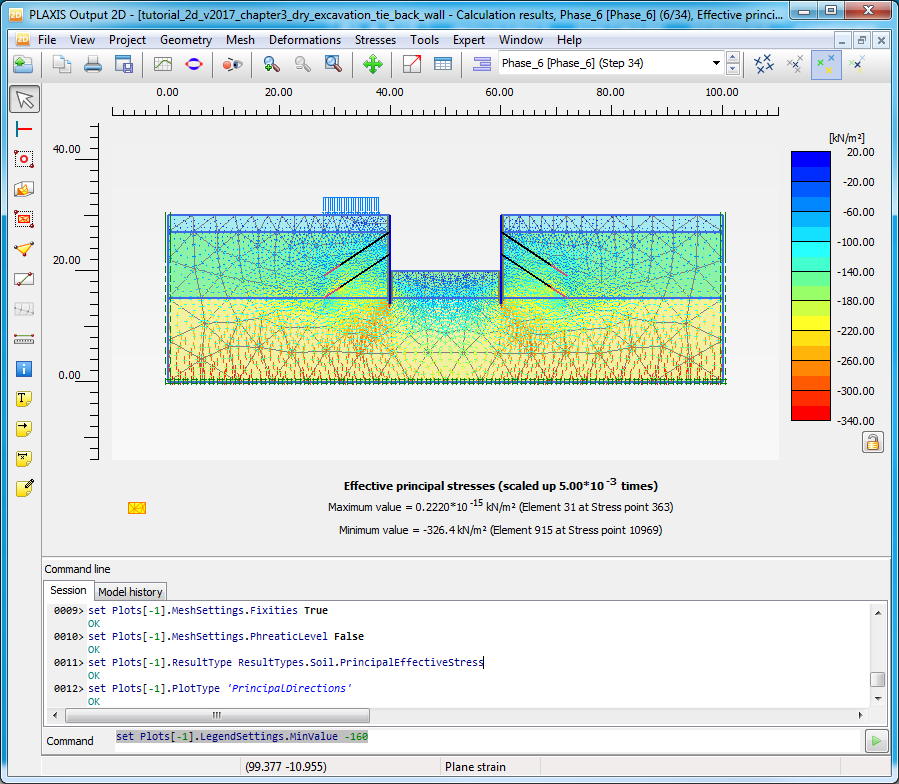Toggle the legend lock icon
The image size is (899, 784).
(x=872, y=442)
